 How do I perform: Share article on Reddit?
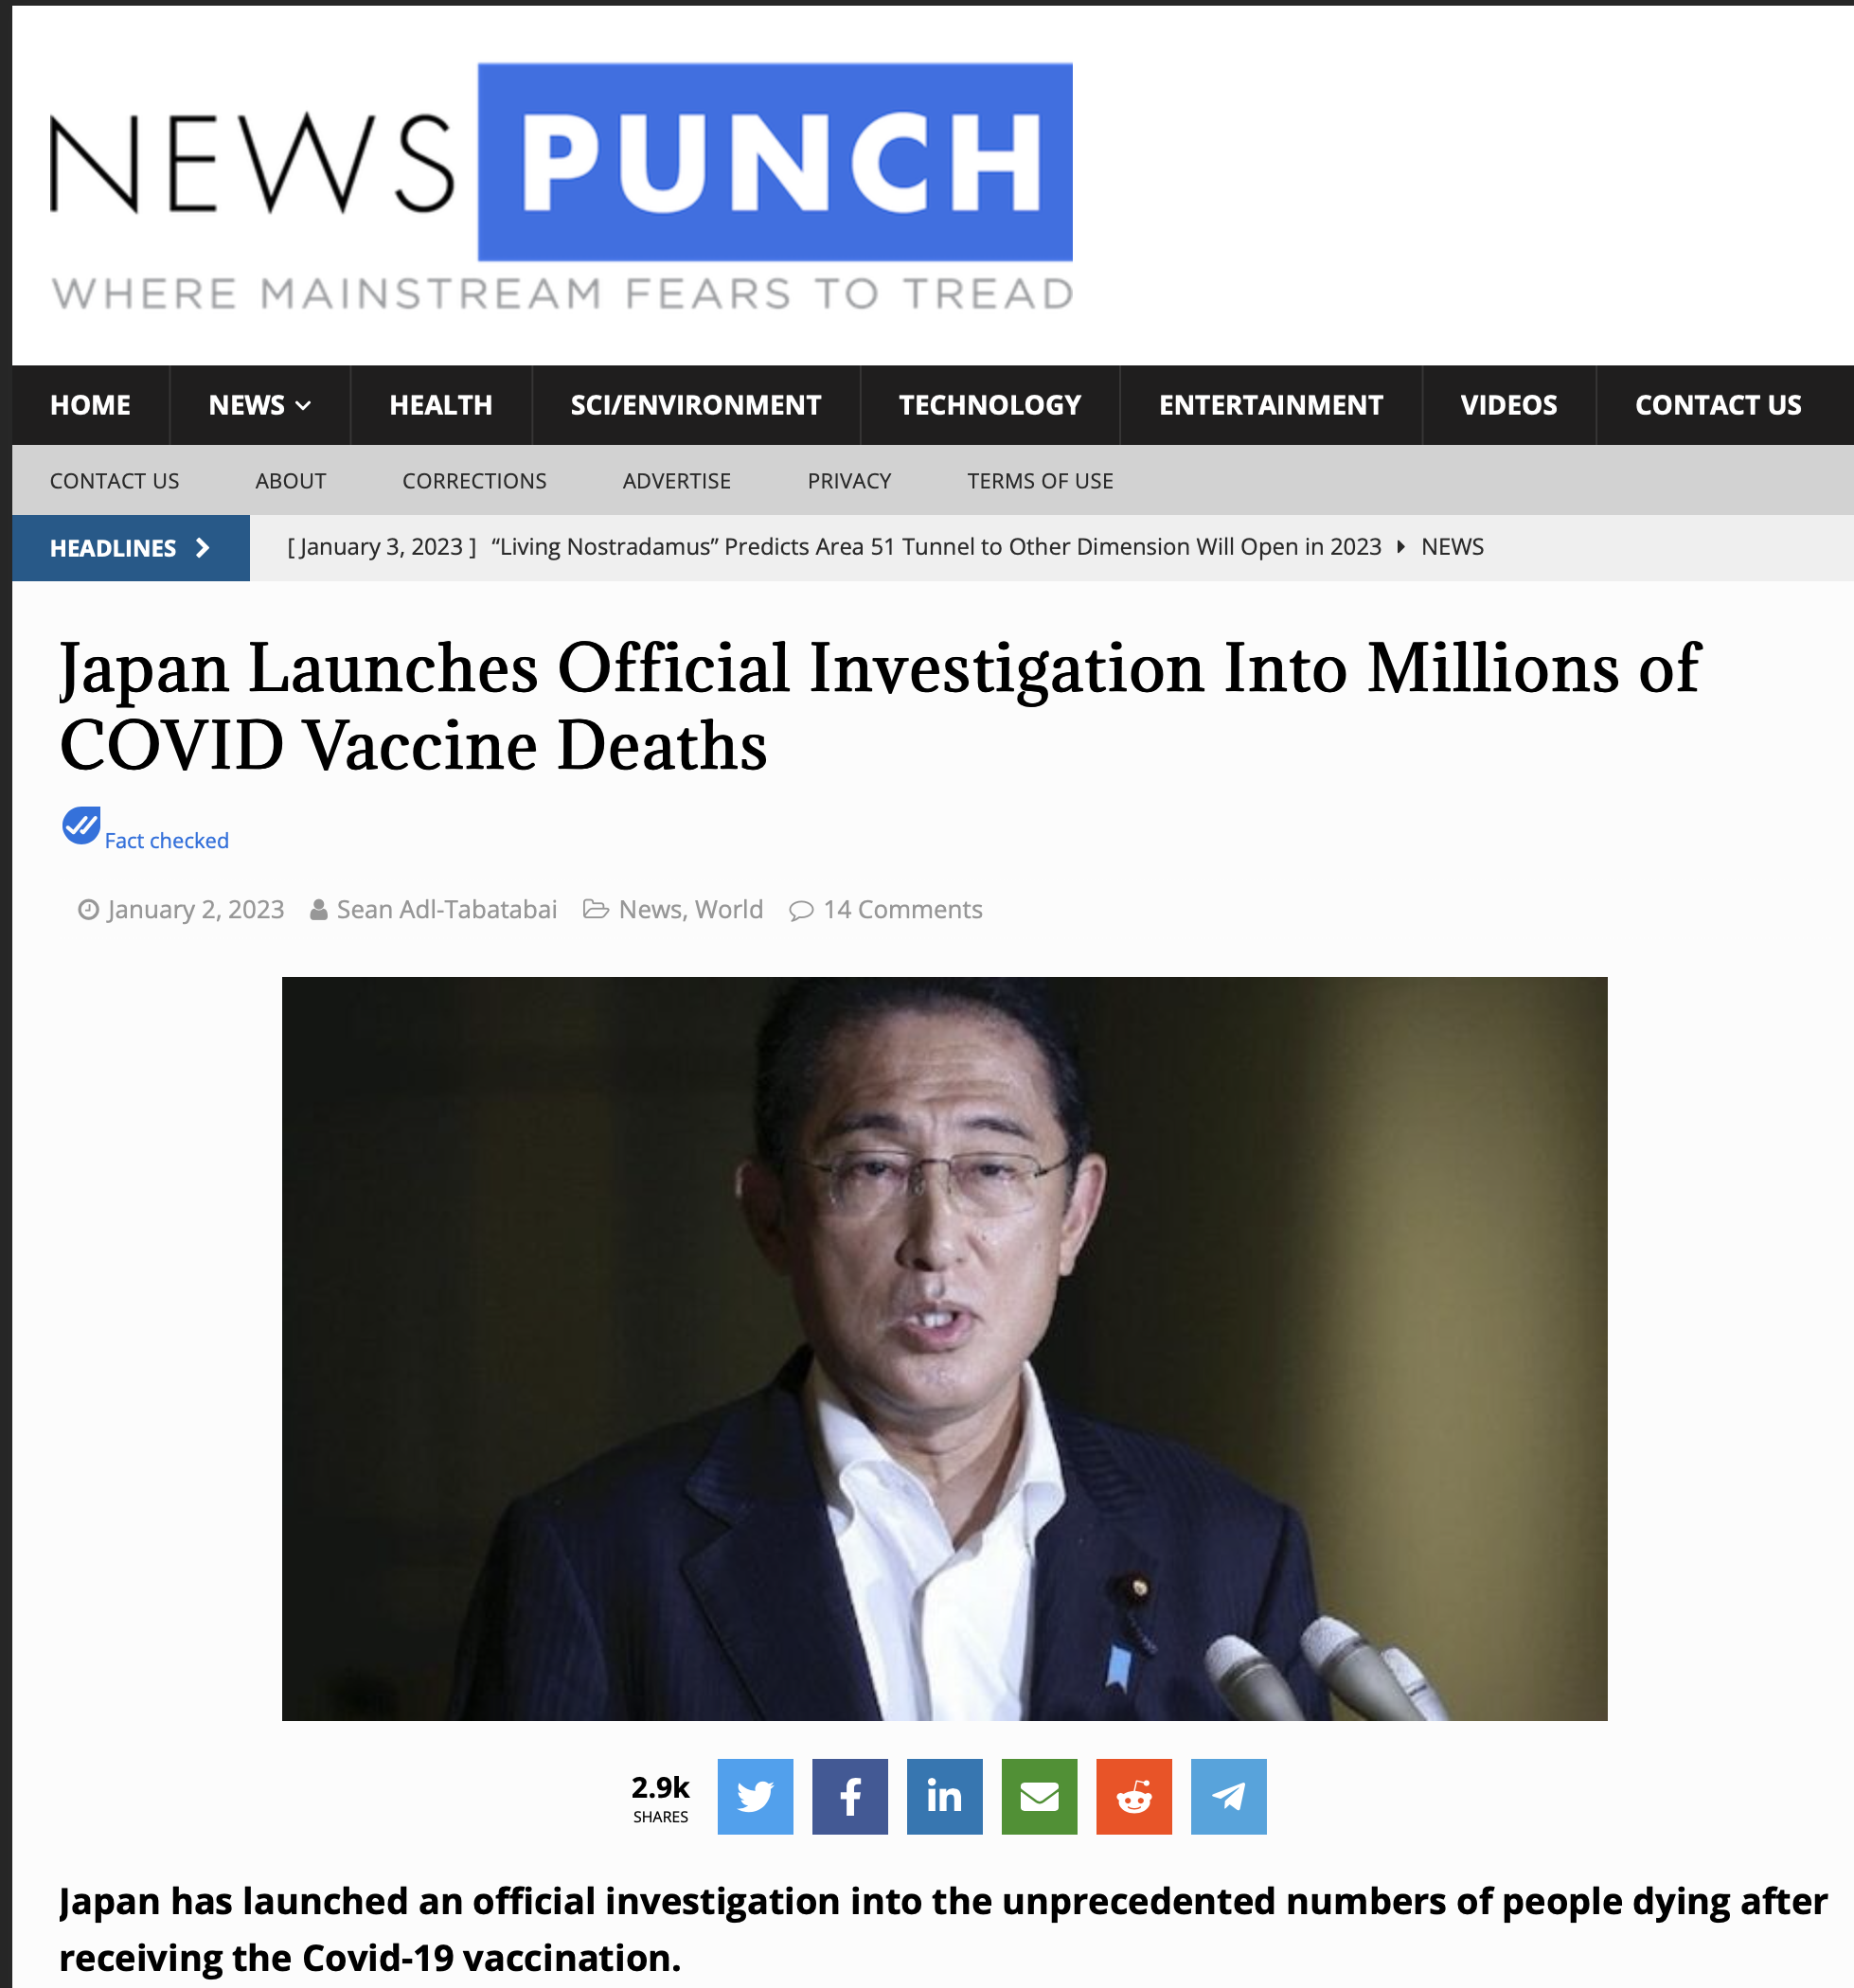(x=1134, y=1796)
